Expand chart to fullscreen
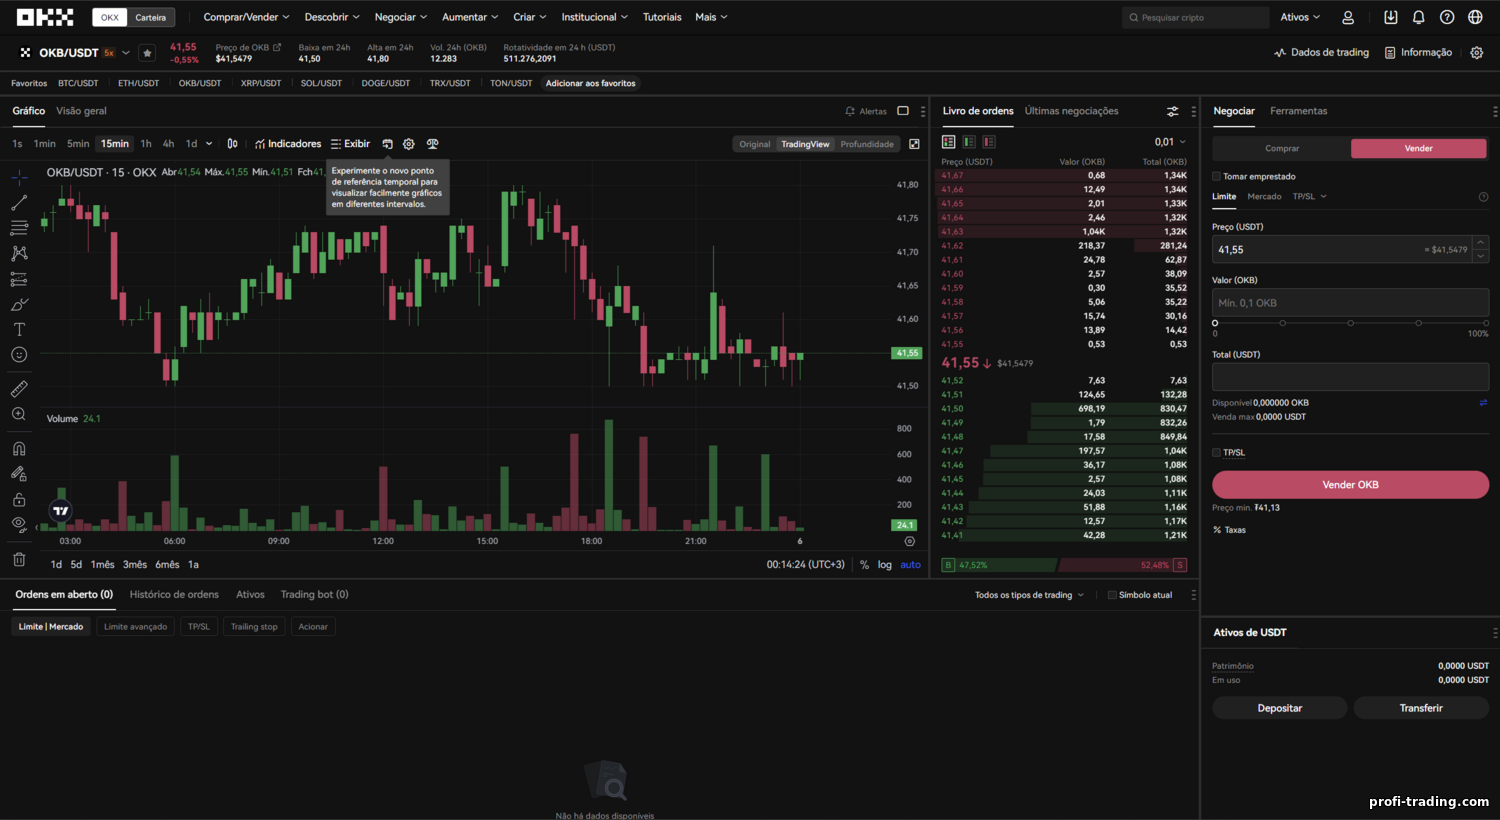1500x820 pixels. (x=914, y=144)
